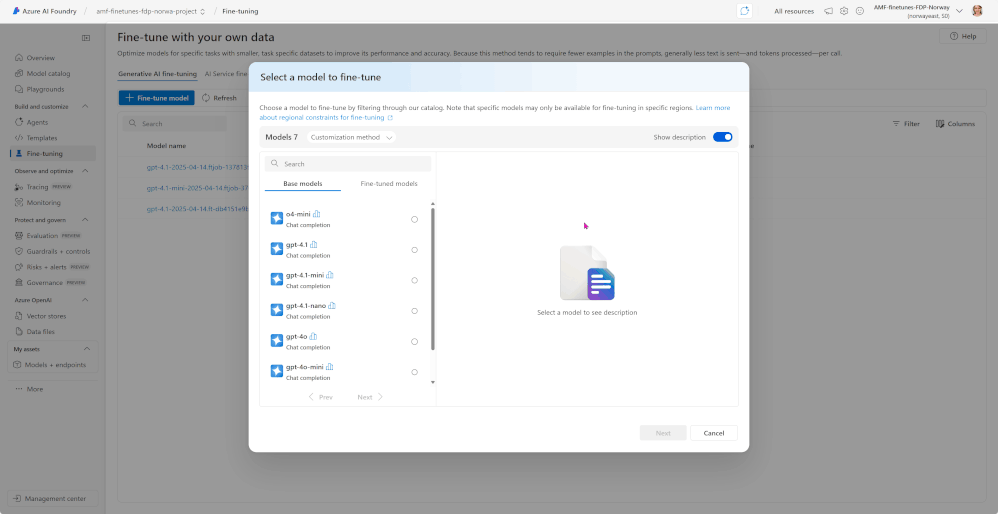The width and height of the screenshot is (998, 514).
Task: Click the Next button beside Cancel
Action: tap(663, 433)
